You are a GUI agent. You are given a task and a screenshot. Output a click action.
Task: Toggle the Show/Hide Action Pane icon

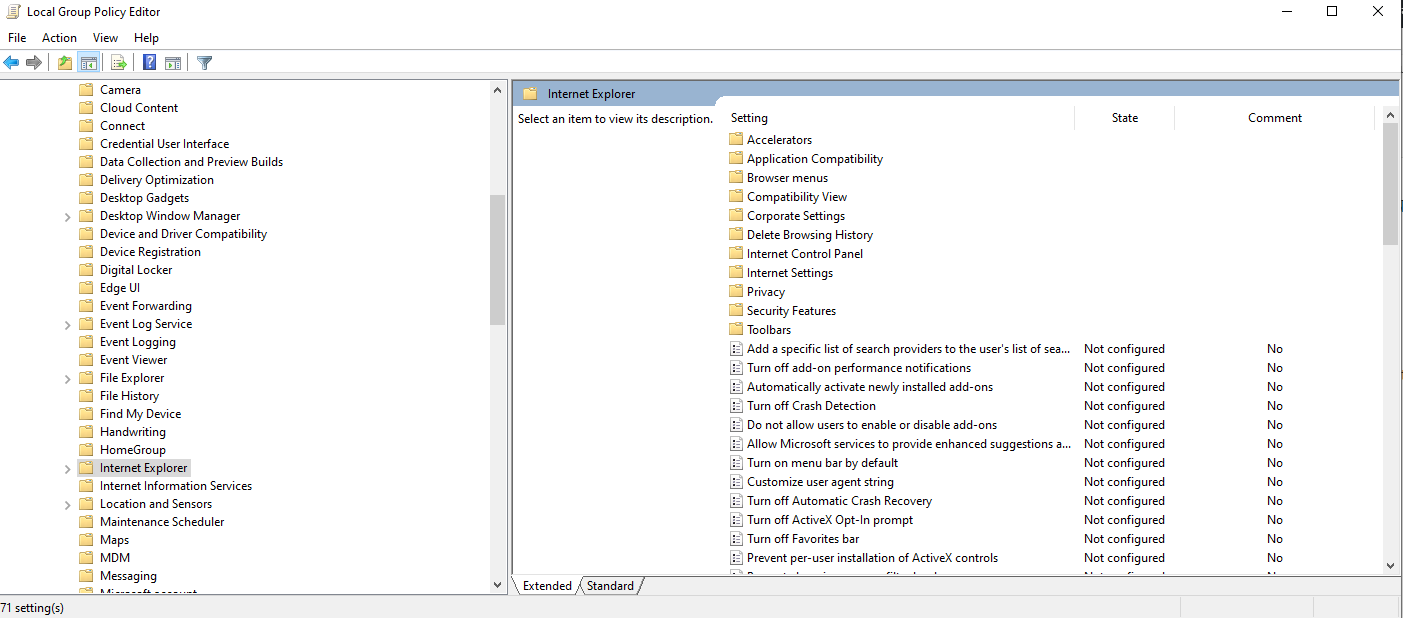coord(173,63)
